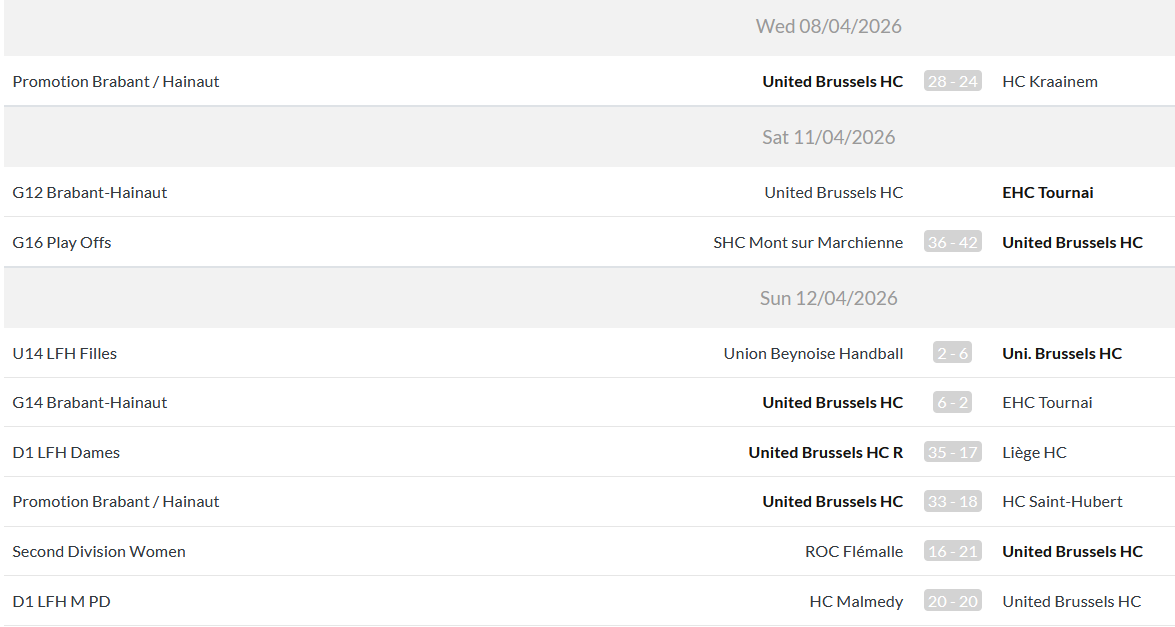Open the 6 - 2 score result
The height and width of the screenshot is (627, 1175).
coord(952,402)
